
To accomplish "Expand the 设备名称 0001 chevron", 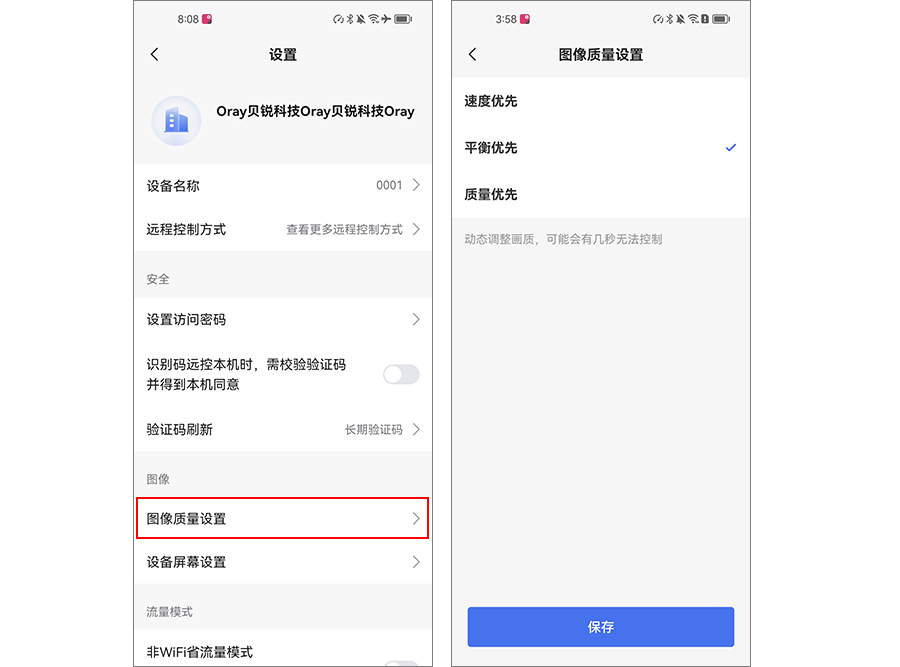I will [416, 185].
